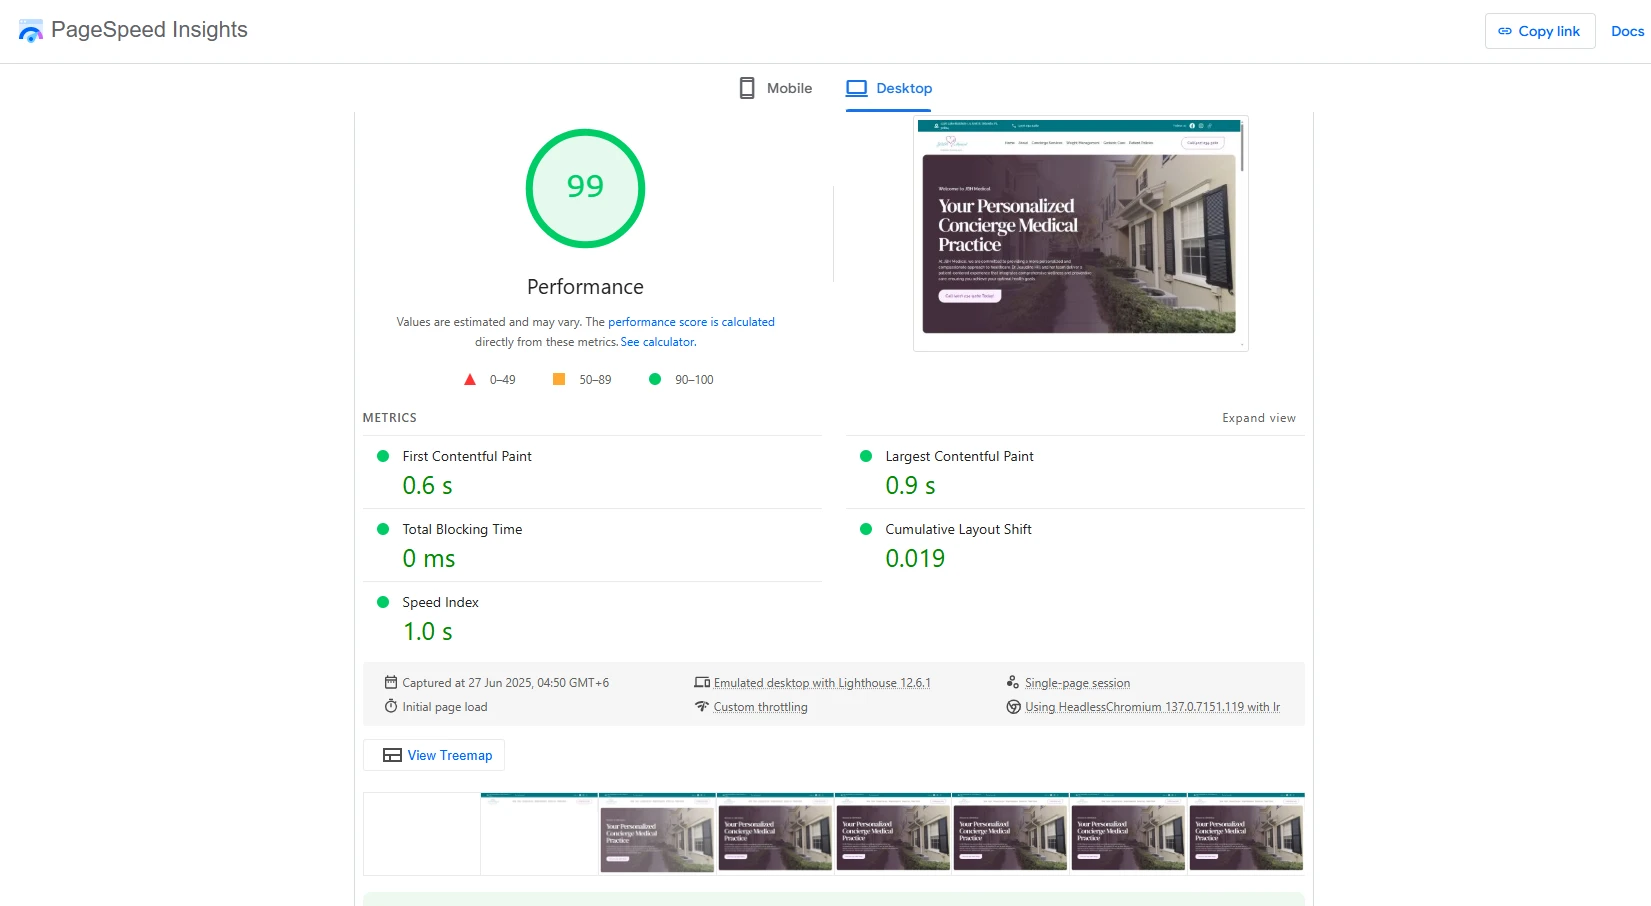Click the globe icon beside HeadlessChromium text
Image resolution: width=1651 pixels, height=906 pixels.
coord(1013,706)
